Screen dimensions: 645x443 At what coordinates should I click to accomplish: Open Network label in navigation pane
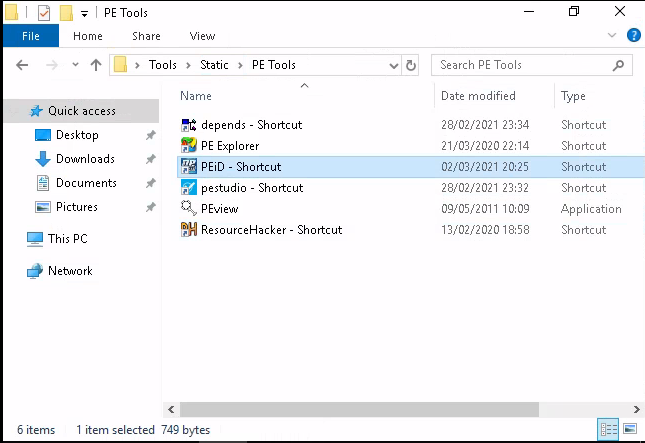click(x=70, y=271)
